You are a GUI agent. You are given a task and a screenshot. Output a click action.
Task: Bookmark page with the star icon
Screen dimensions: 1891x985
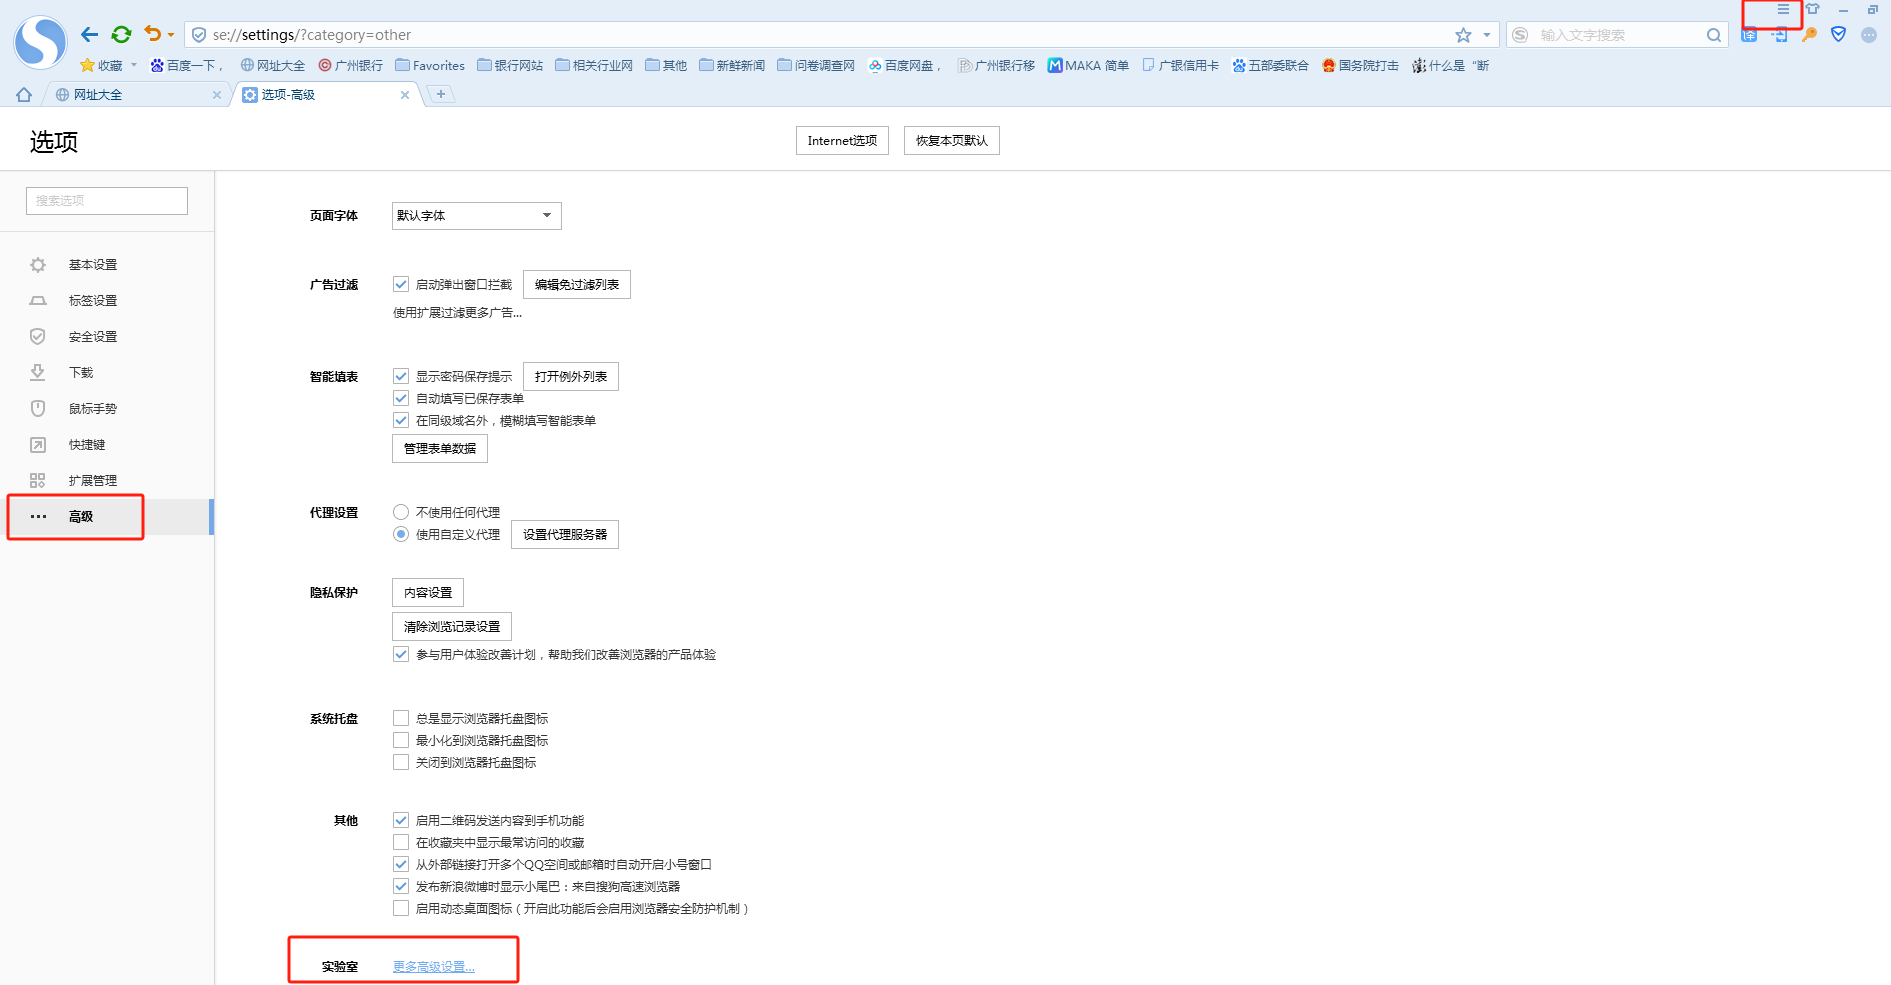[x=1463, y=35]
